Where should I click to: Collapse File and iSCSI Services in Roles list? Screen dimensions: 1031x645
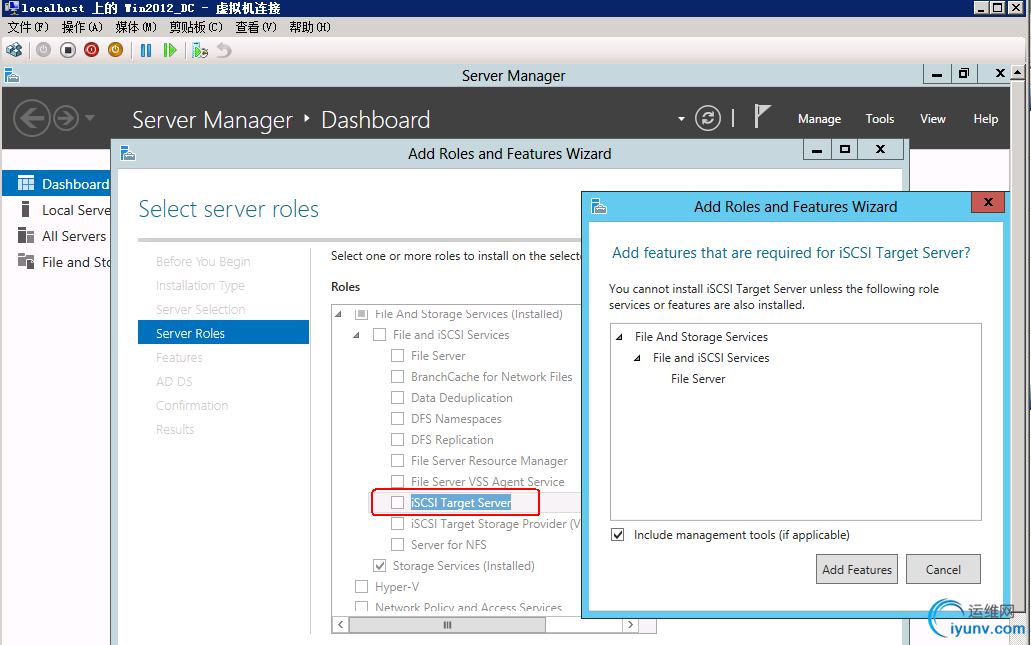point(356,335)
